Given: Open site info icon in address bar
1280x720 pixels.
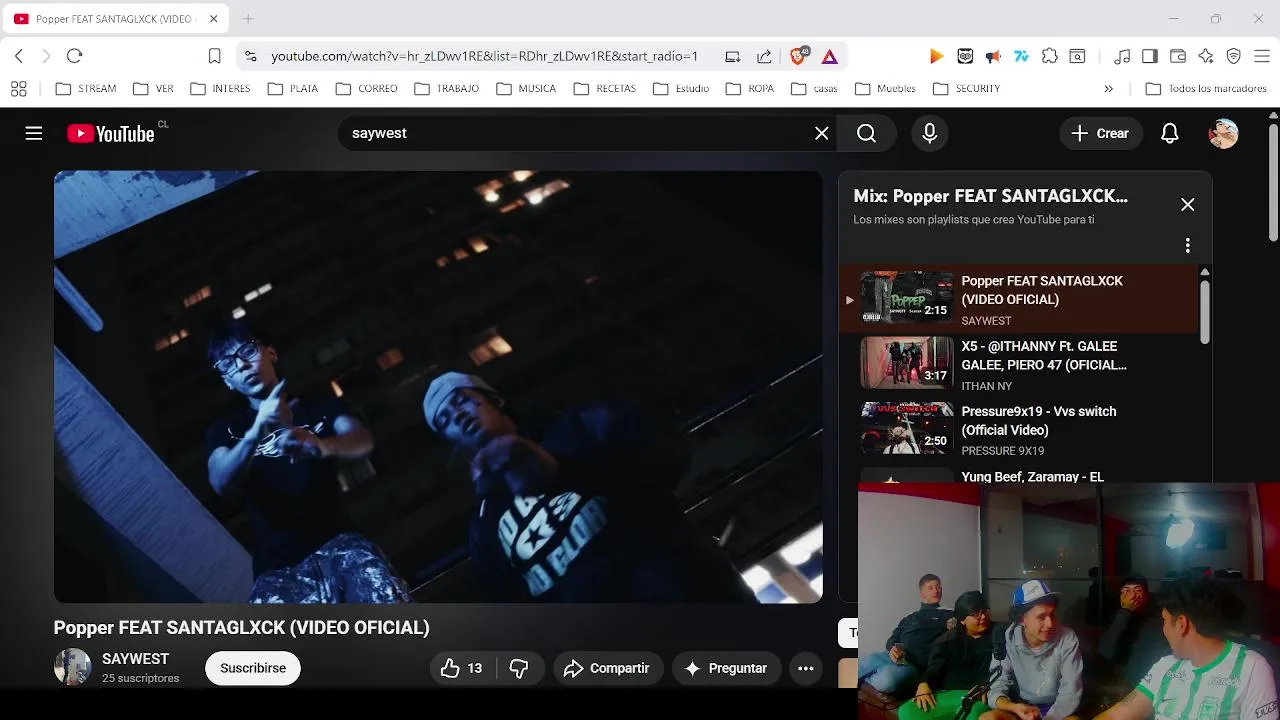Looking at the screenshot, I should click(x=250, y=56).
